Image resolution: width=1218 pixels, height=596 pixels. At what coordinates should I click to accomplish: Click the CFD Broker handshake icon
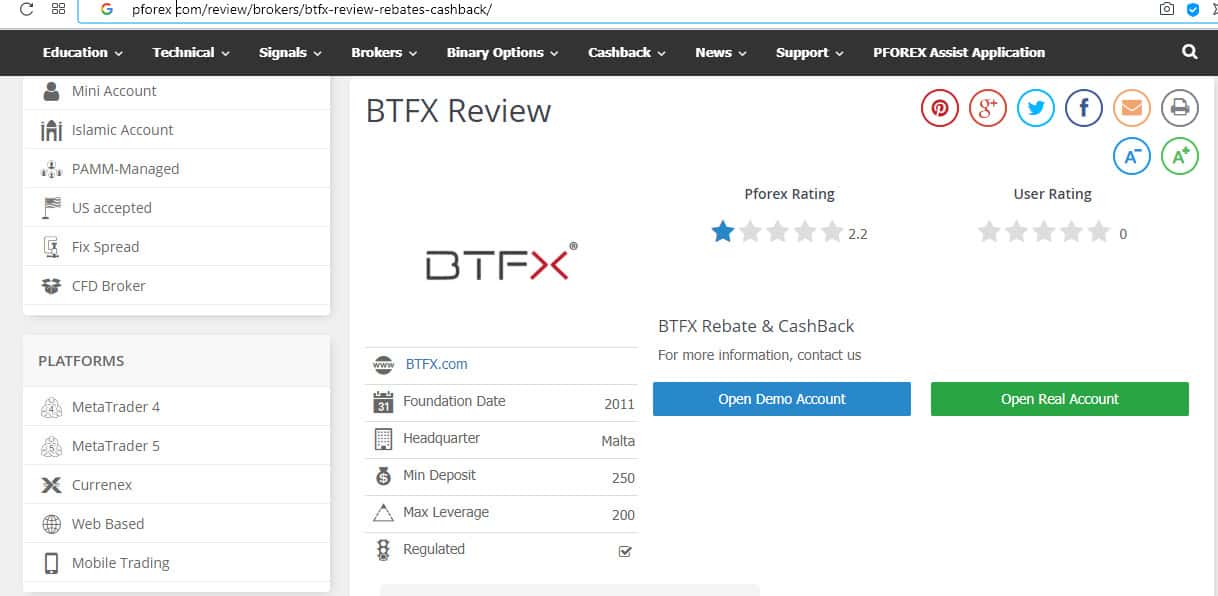(x=51, y=286)
